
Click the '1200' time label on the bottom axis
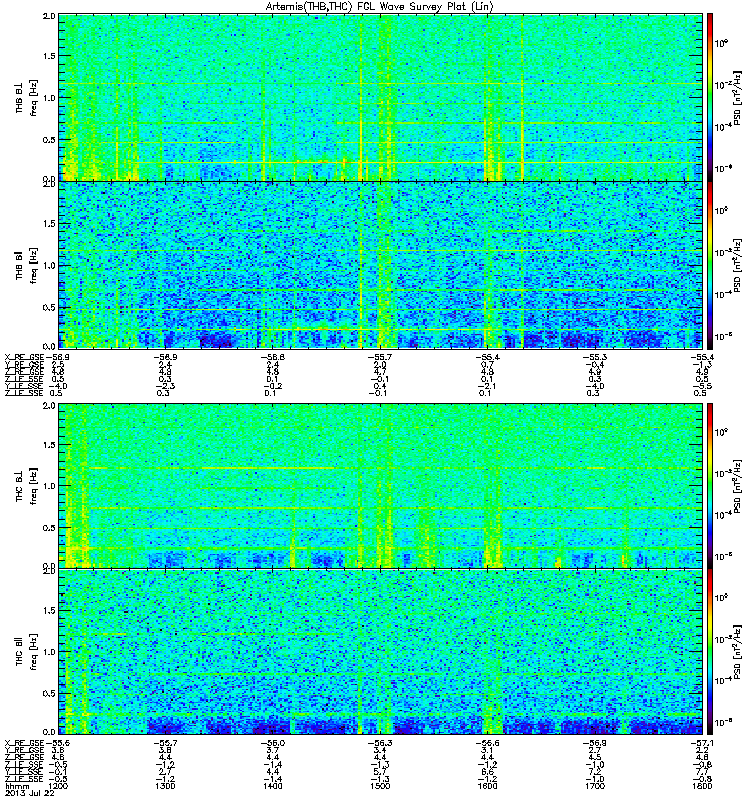point(59,786)
